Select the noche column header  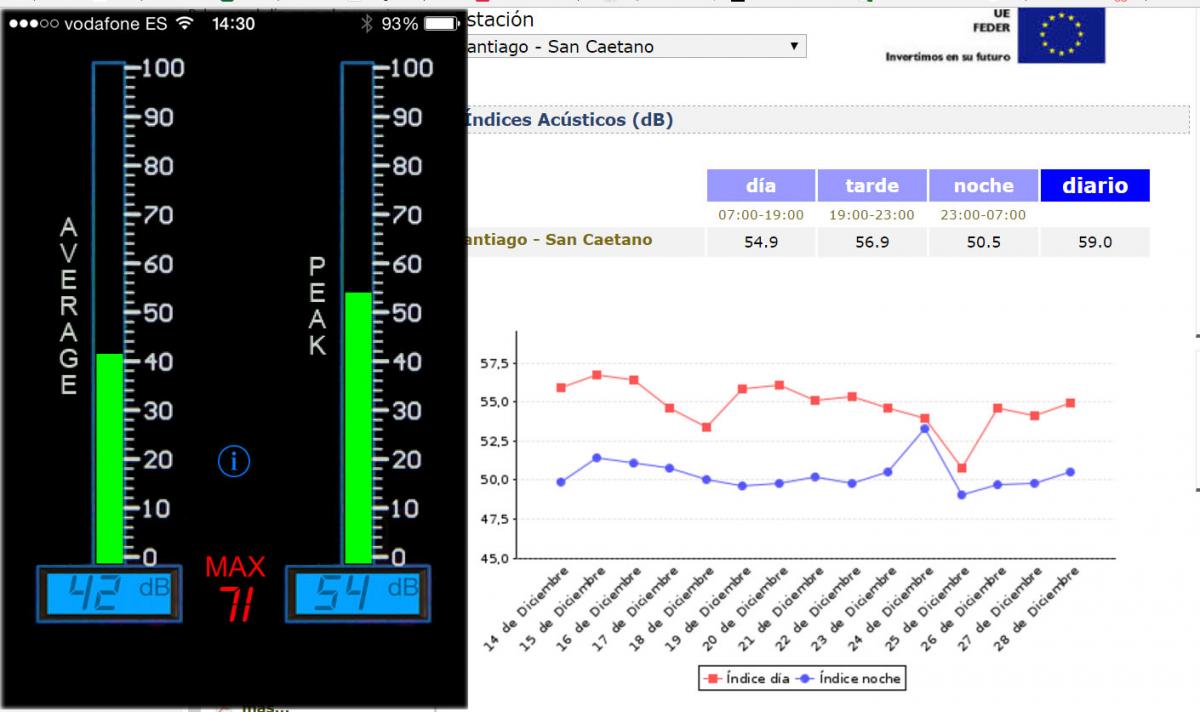pyautogui.click(x=983, y=185)
